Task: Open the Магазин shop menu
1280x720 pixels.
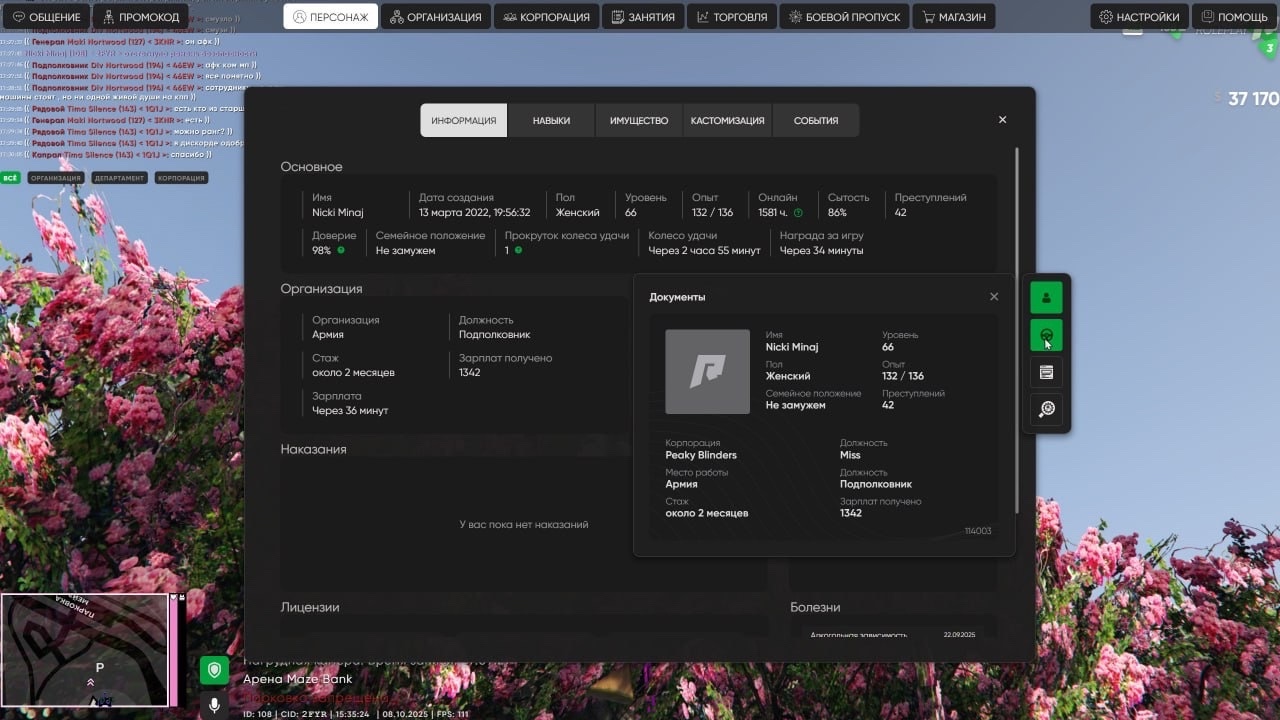Action: (955, 16)
